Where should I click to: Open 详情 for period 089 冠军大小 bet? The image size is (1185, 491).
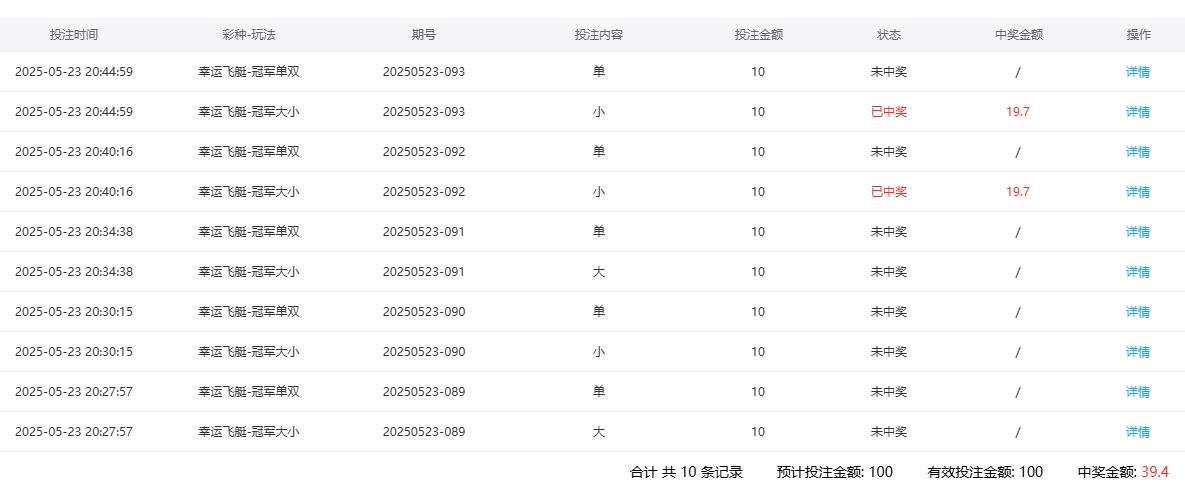click(x=1137, y=432)
